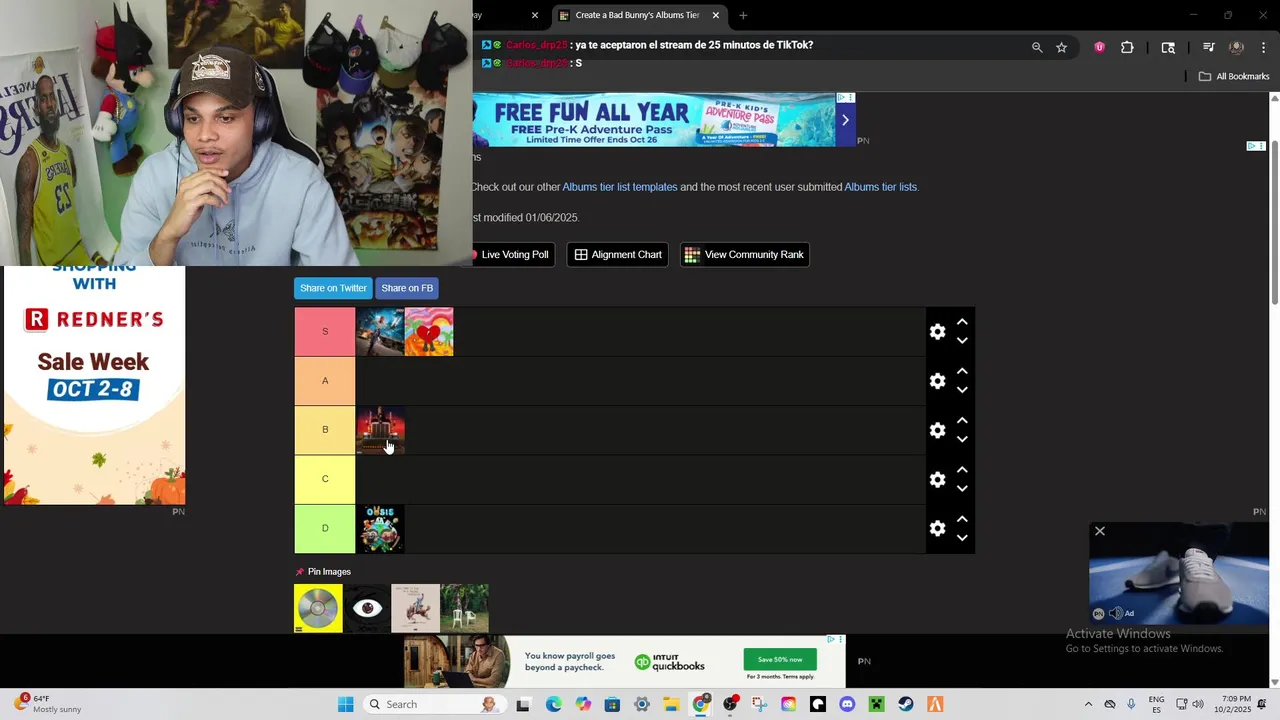1280x720 pixels.
Task: Open the B tier row settings gear
Action: [x=937, y=430]
